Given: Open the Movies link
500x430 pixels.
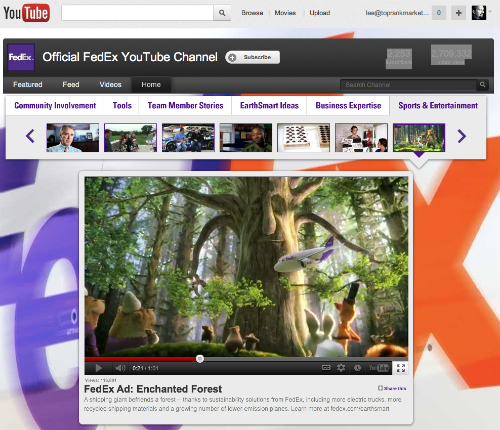Looking at the screenshot, I should point(285,13).
